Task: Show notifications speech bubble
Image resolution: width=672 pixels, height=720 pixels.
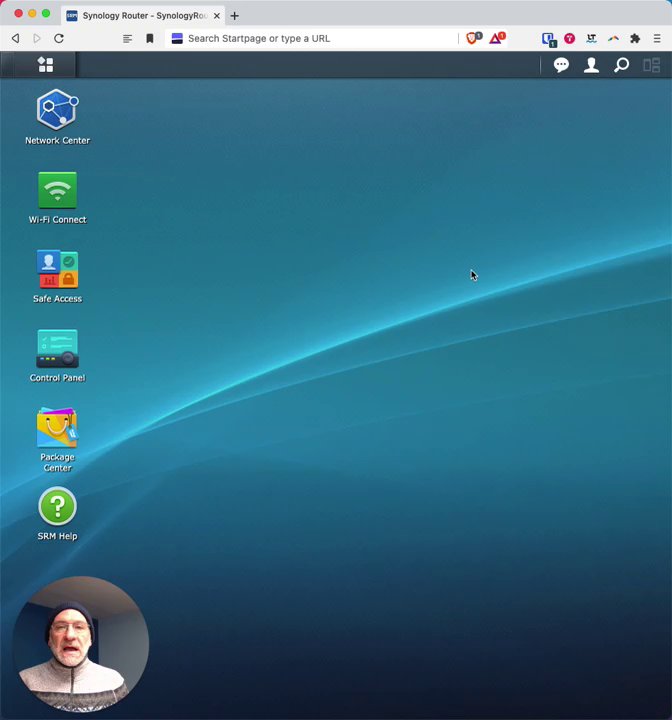Action: (561, 65)
